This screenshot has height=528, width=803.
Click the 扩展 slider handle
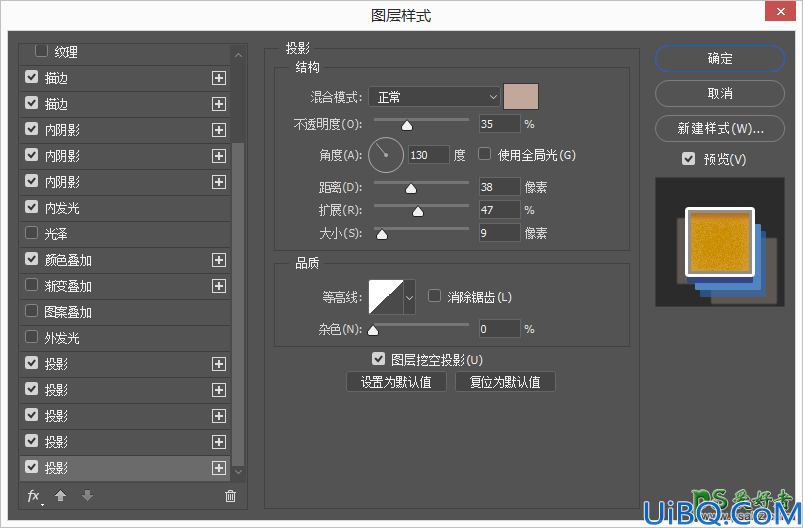pos(418,212)
